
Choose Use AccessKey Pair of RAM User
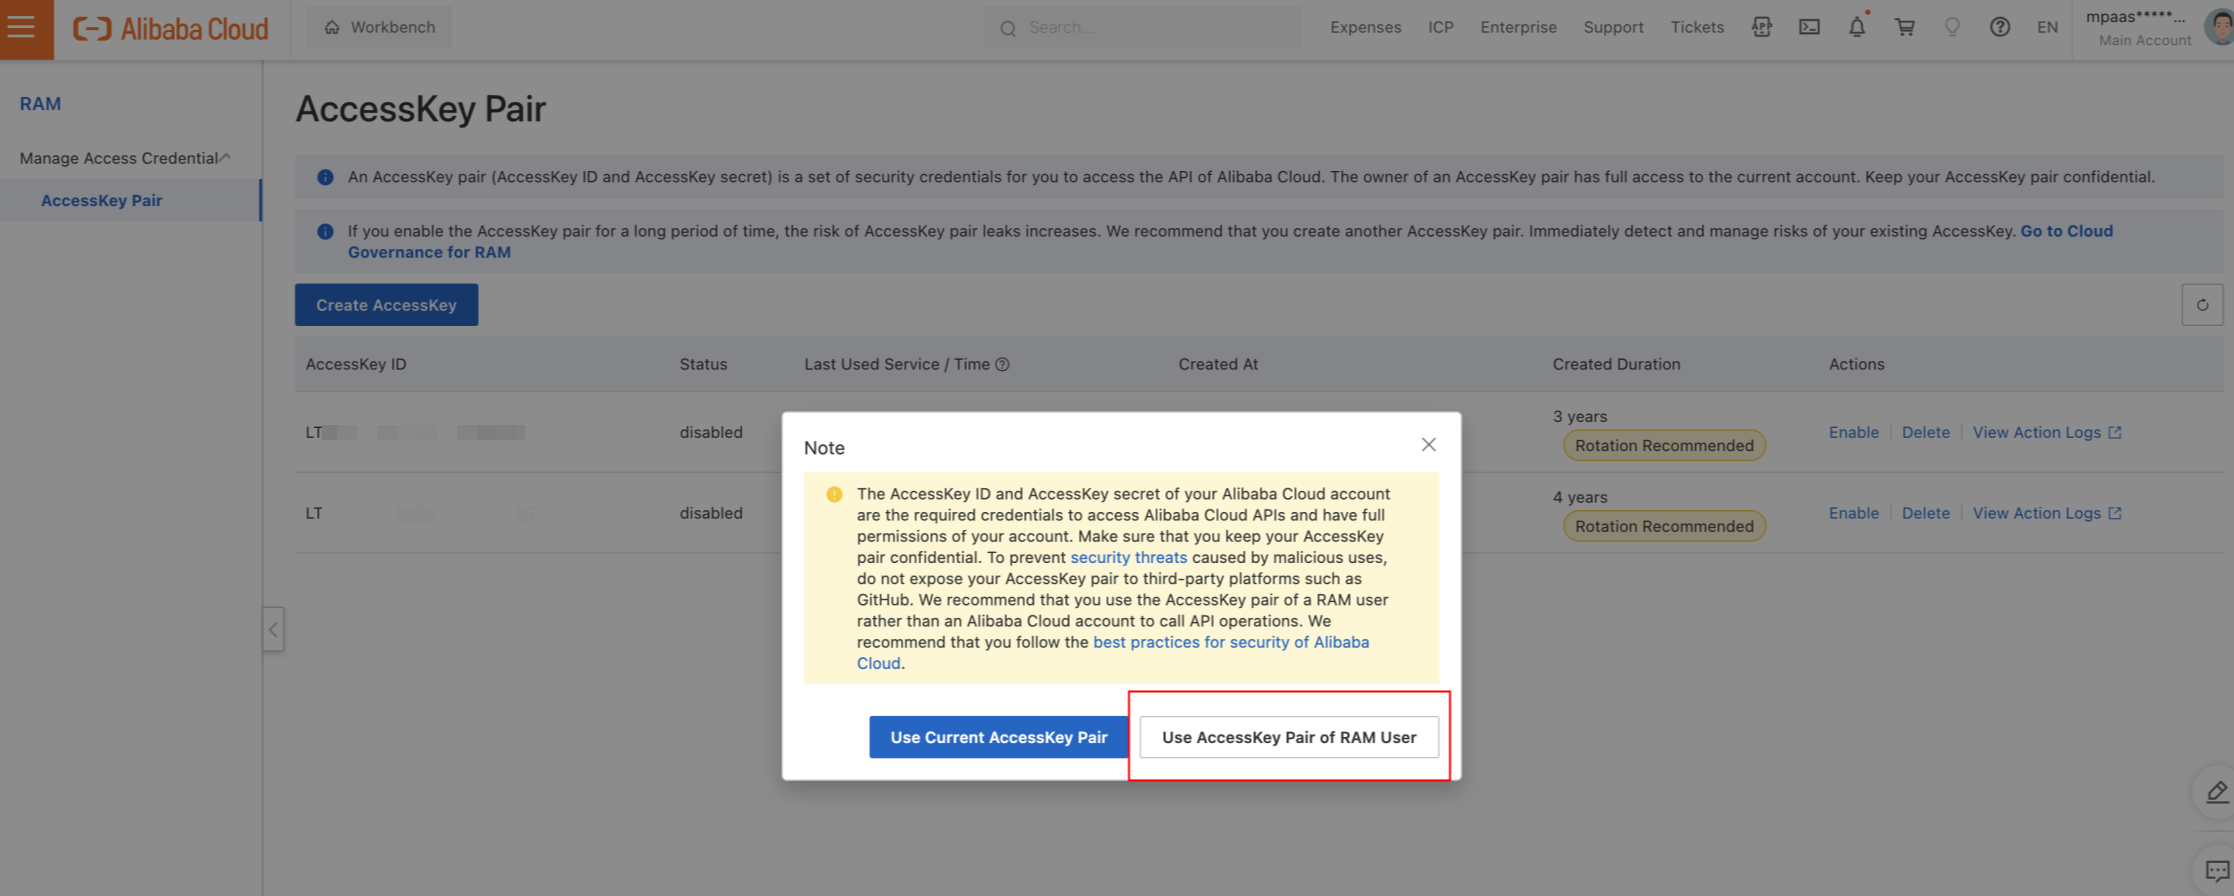point(1289,737)
